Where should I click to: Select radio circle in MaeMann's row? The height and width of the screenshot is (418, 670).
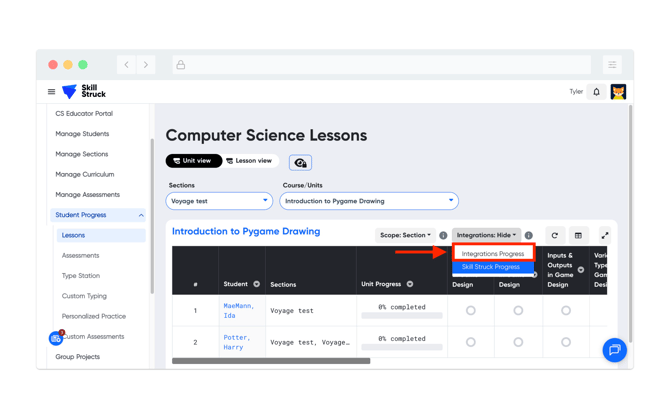(471, 311)
